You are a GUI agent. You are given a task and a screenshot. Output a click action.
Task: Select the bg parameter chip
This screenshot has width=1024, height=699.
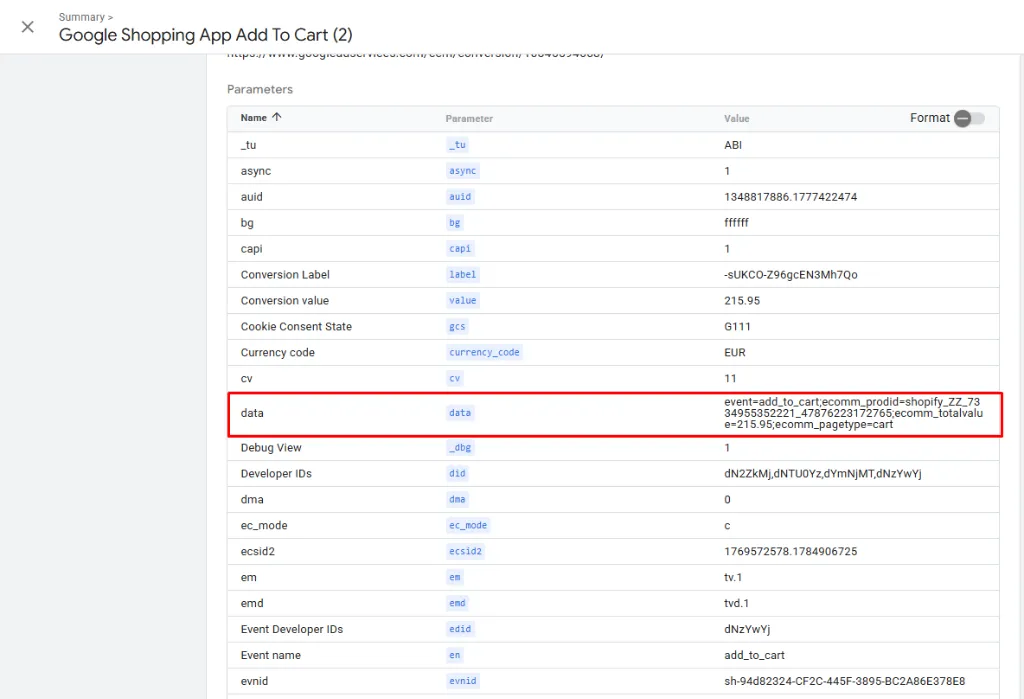[x=455, y=223]
